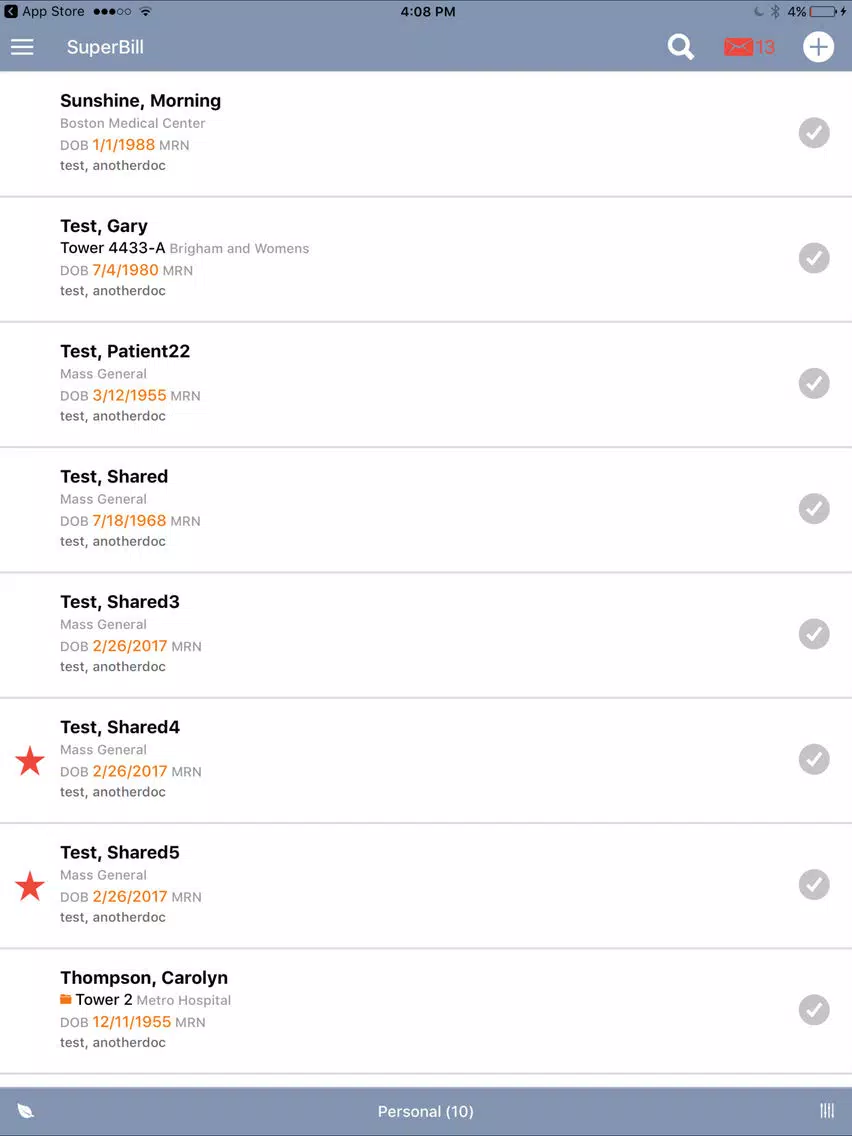Click the SuperBill title

[x=105, y=47]
